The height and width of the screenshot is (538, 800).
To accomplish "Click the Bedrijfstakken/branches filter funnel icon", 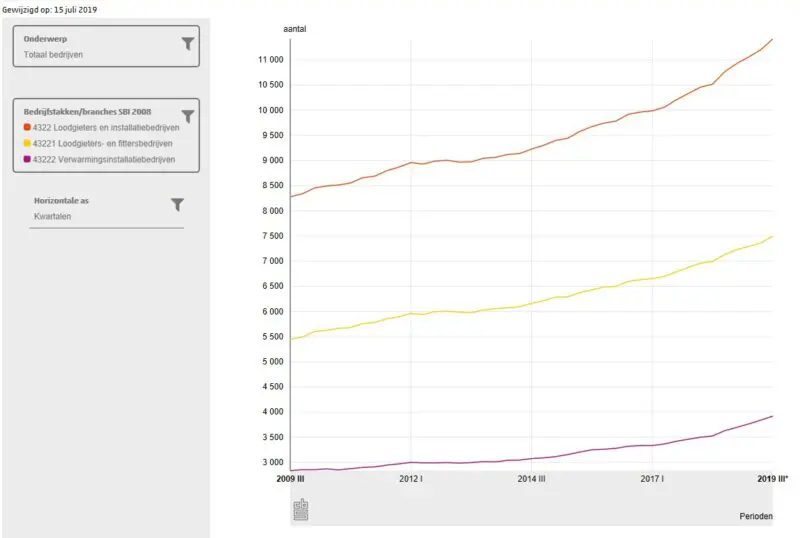I will click(x=187, y=116).
